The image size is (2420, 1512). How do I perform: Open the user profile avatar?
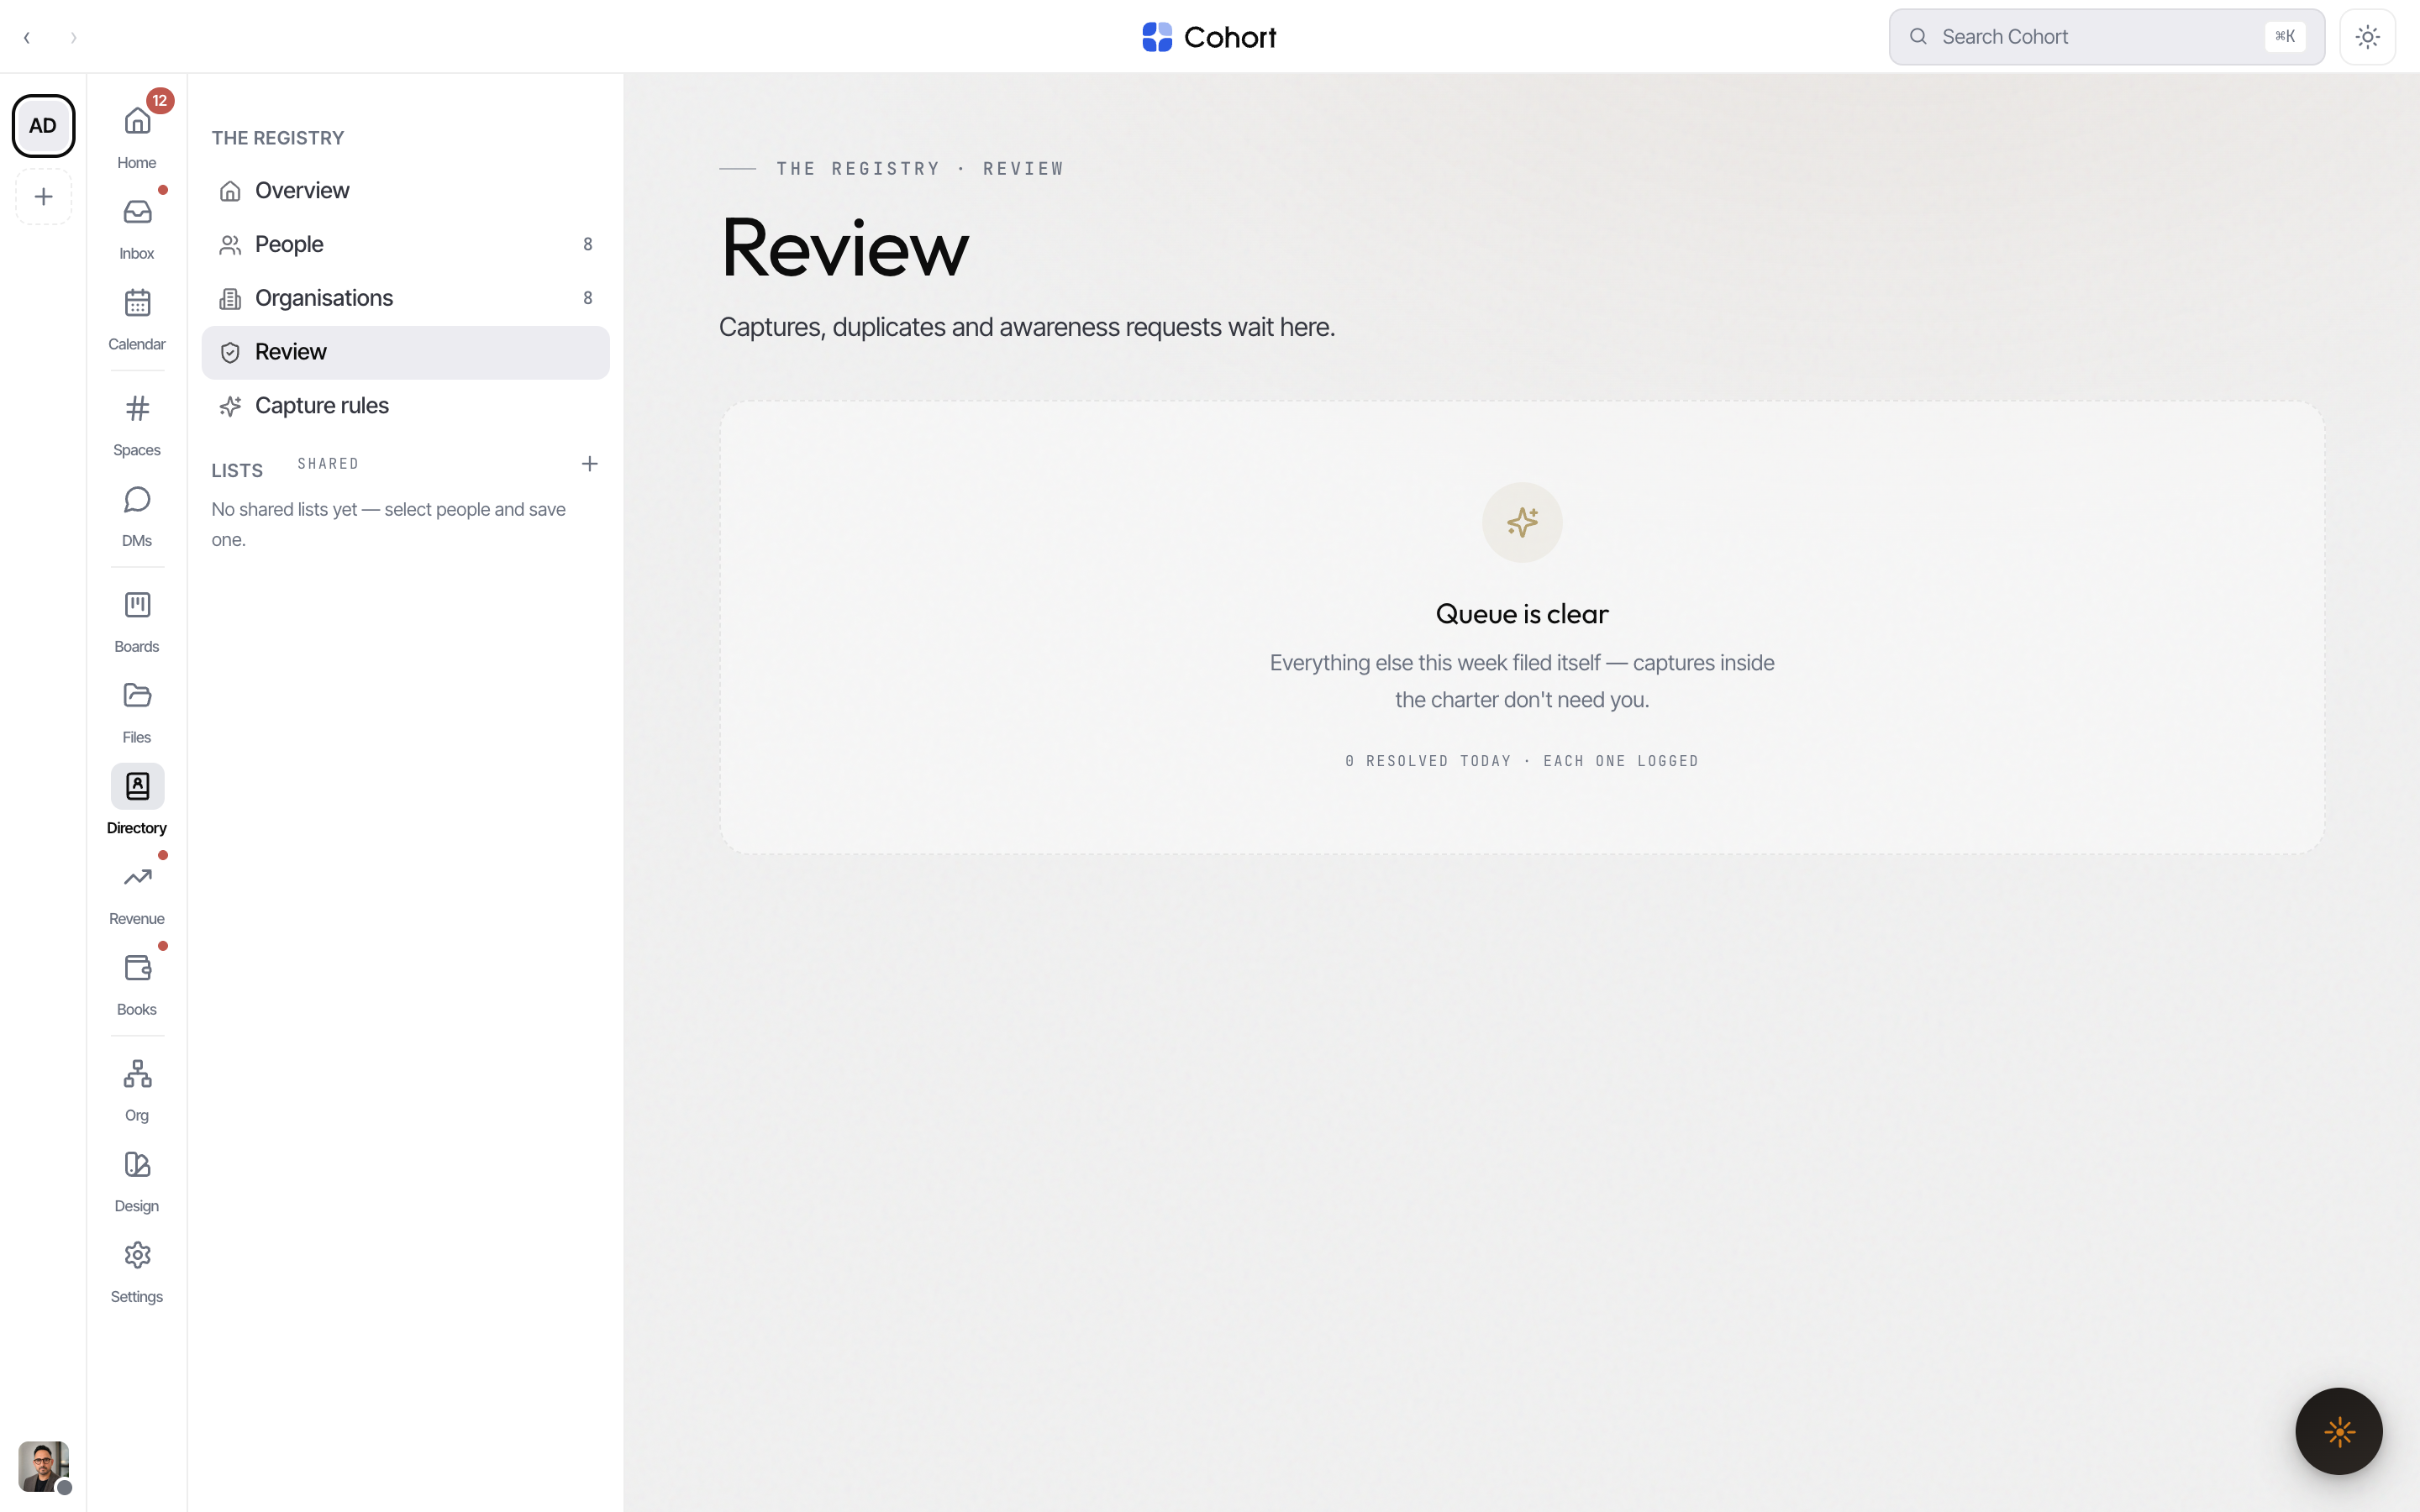point(43,1466)
